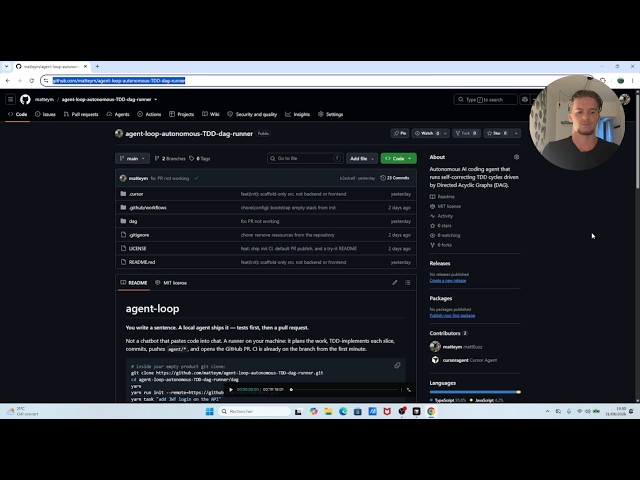Image resolution: width=640 pixels, height=480 pixels.
Task: Click the browser address bar URL
Action: [119, 81]
